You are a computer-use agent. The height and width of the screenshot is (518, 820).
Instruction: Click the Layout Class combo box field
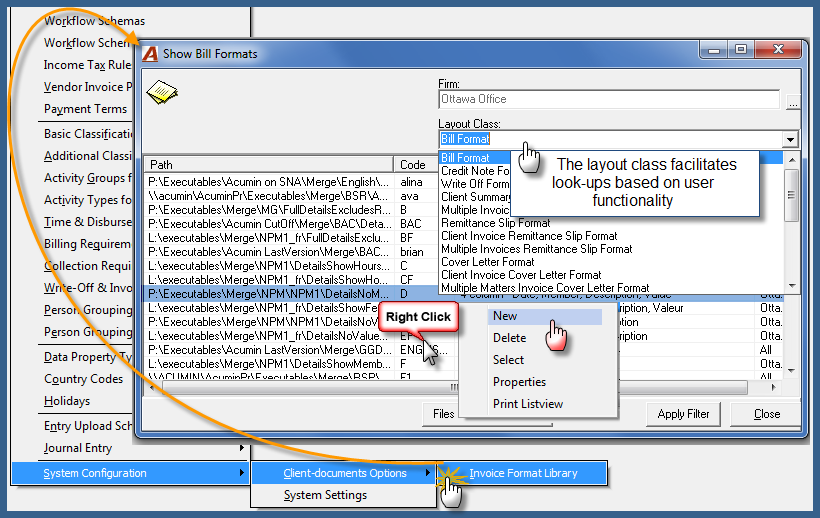point(618,139)
